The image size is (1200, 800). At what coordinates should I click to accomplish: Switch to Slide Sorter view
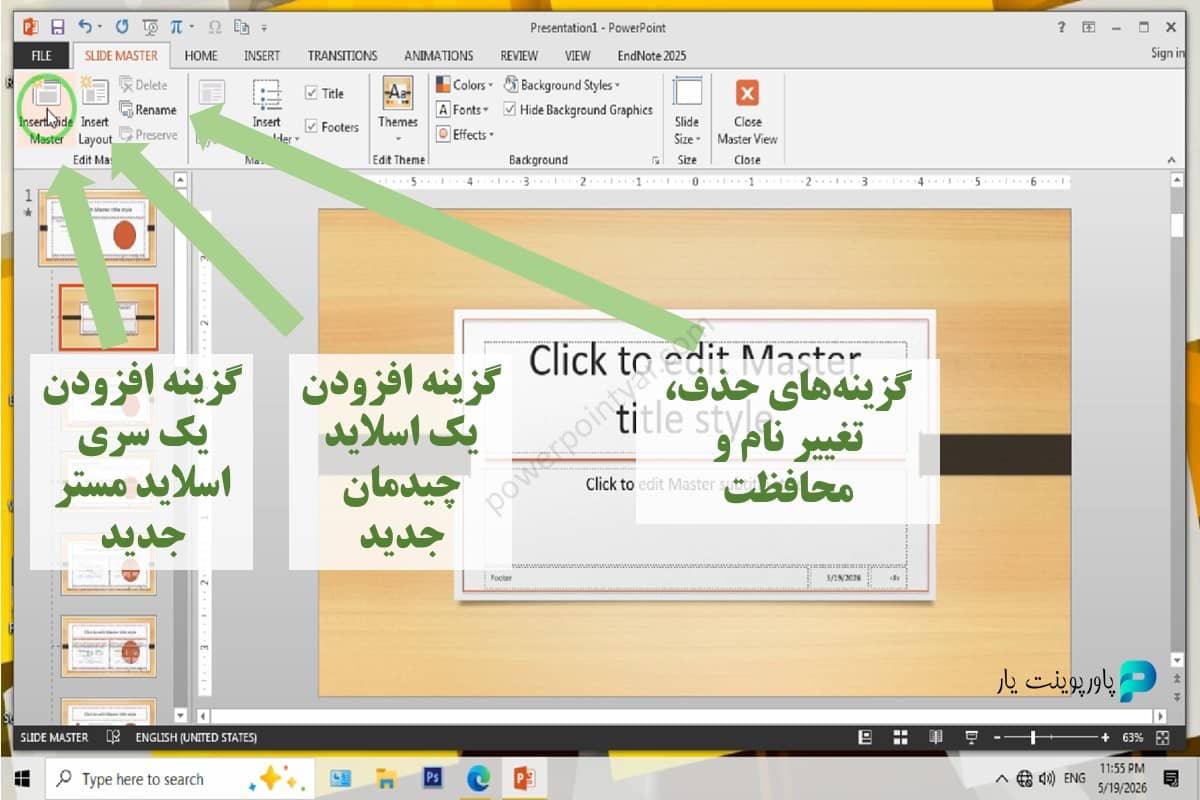click(x=900, y=737)
